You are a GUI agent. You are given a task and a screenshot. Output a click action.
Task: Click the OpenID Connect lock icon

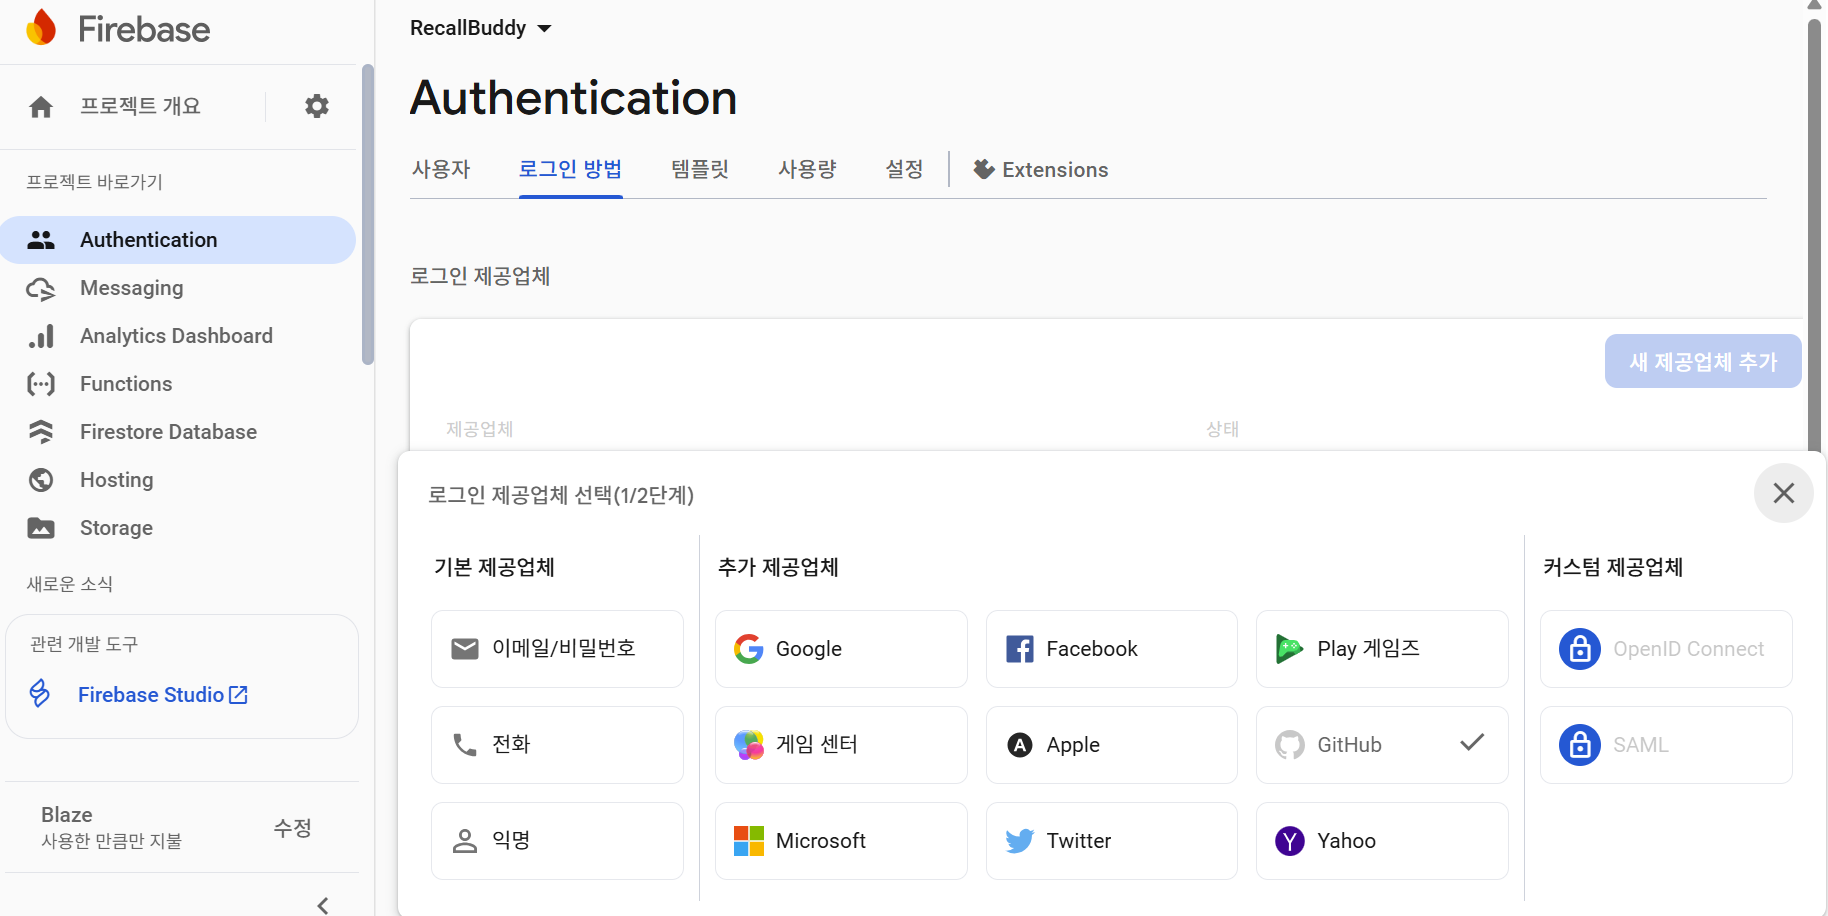pos(1580,649)
